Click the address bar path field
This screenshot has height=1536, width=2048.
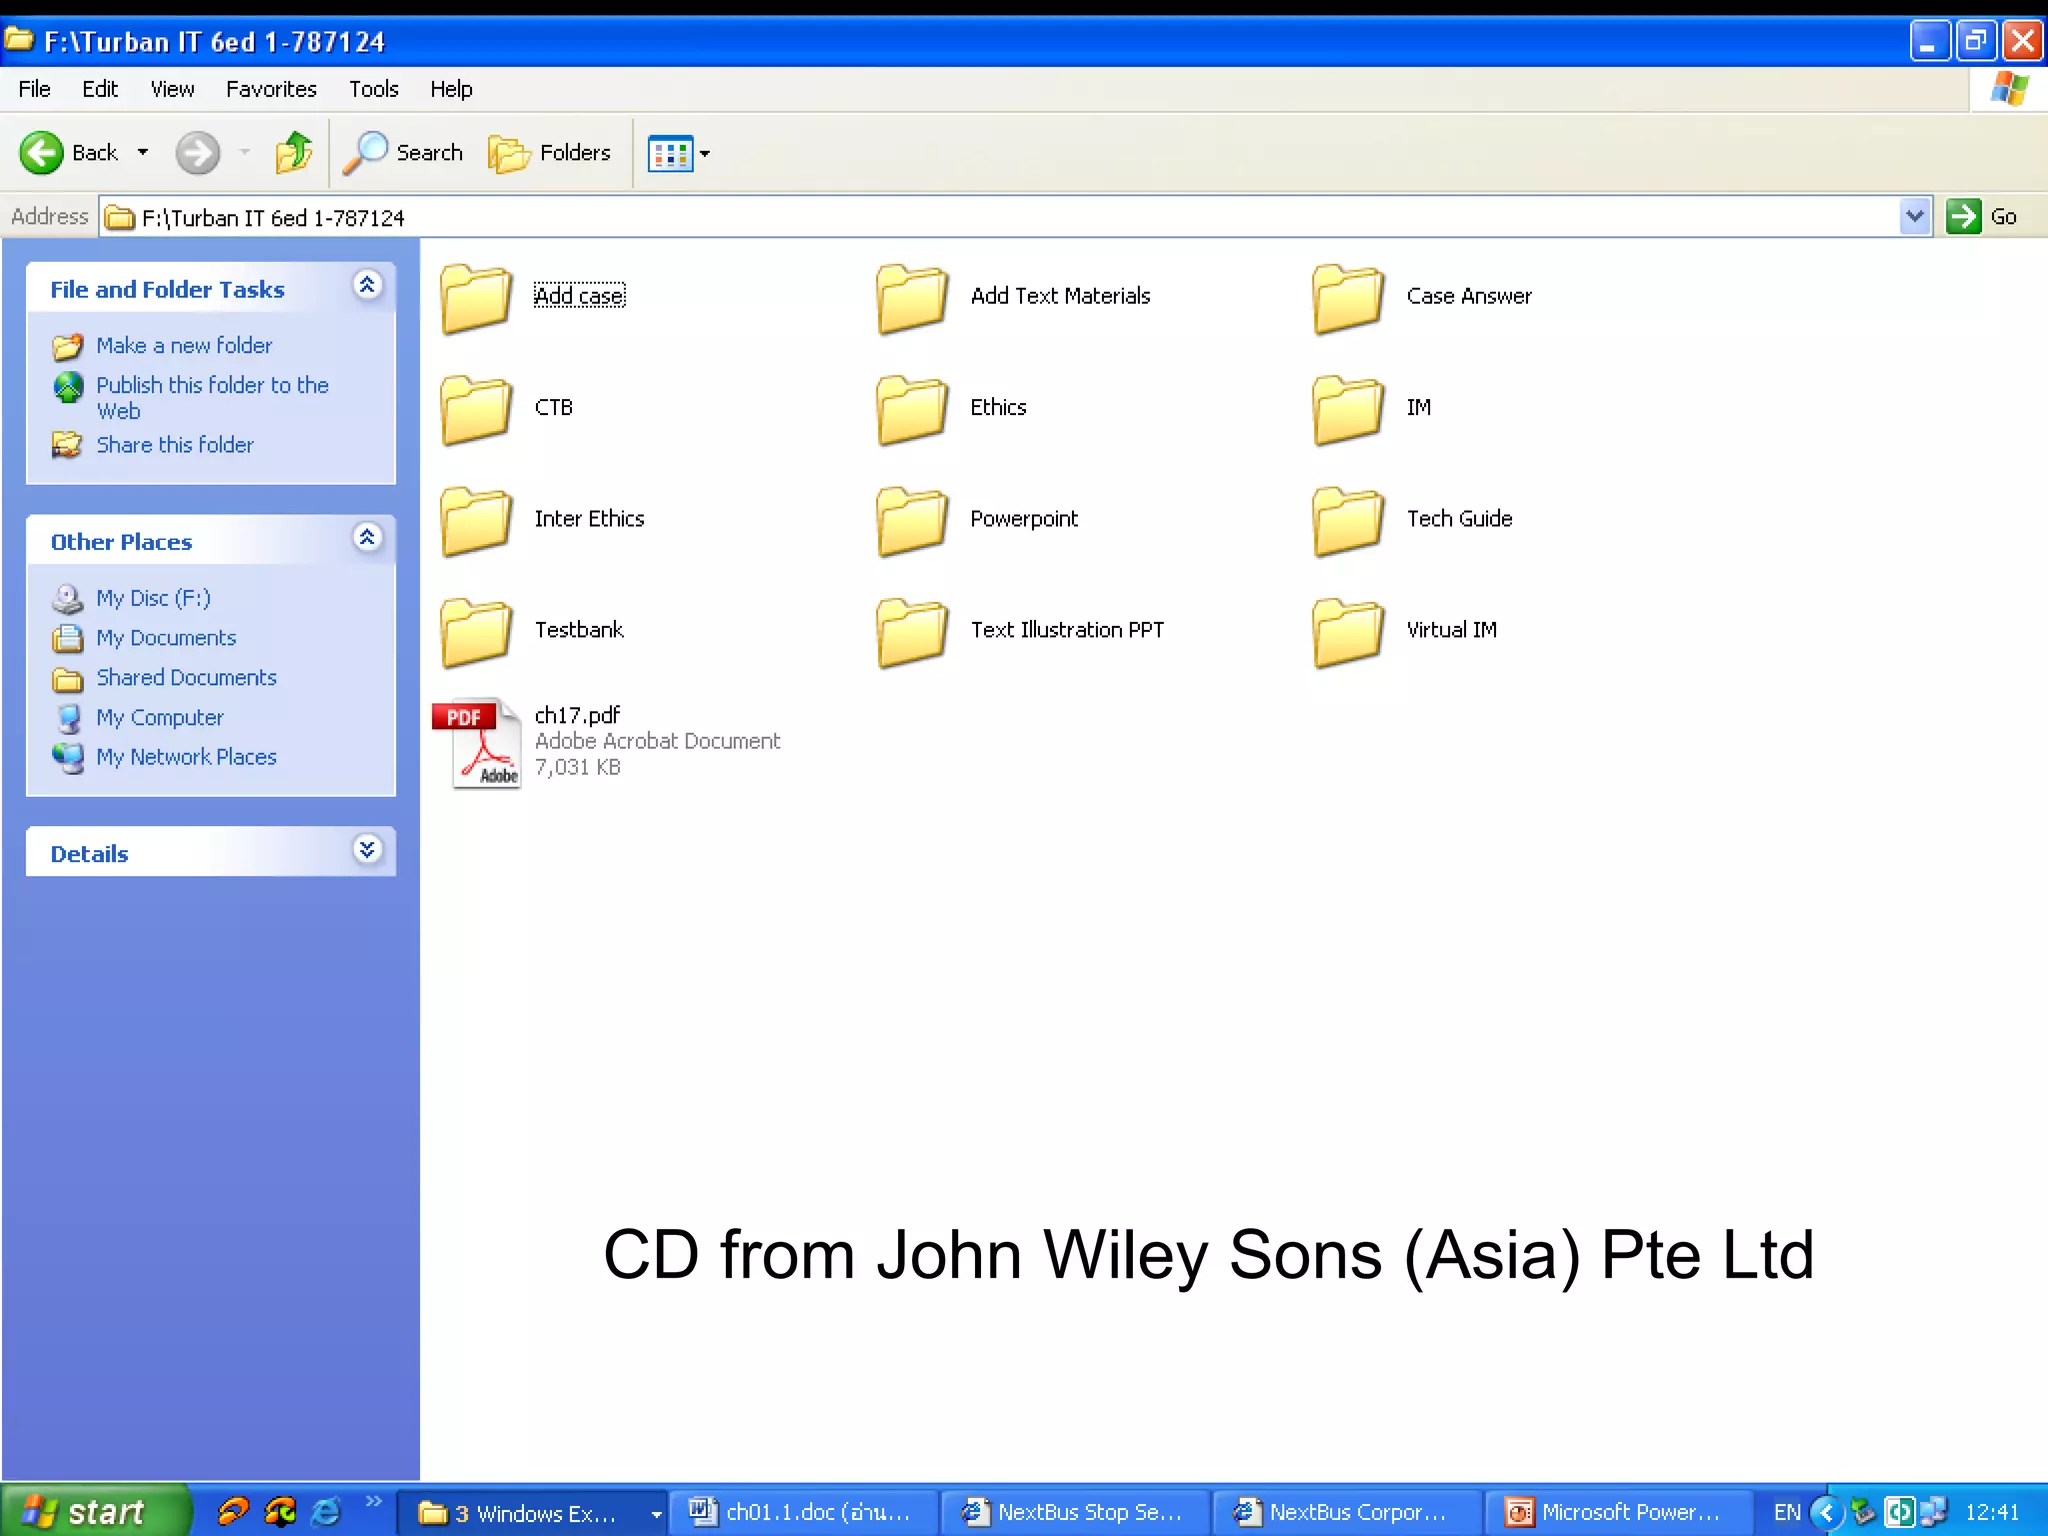[x=1000, y=217]
